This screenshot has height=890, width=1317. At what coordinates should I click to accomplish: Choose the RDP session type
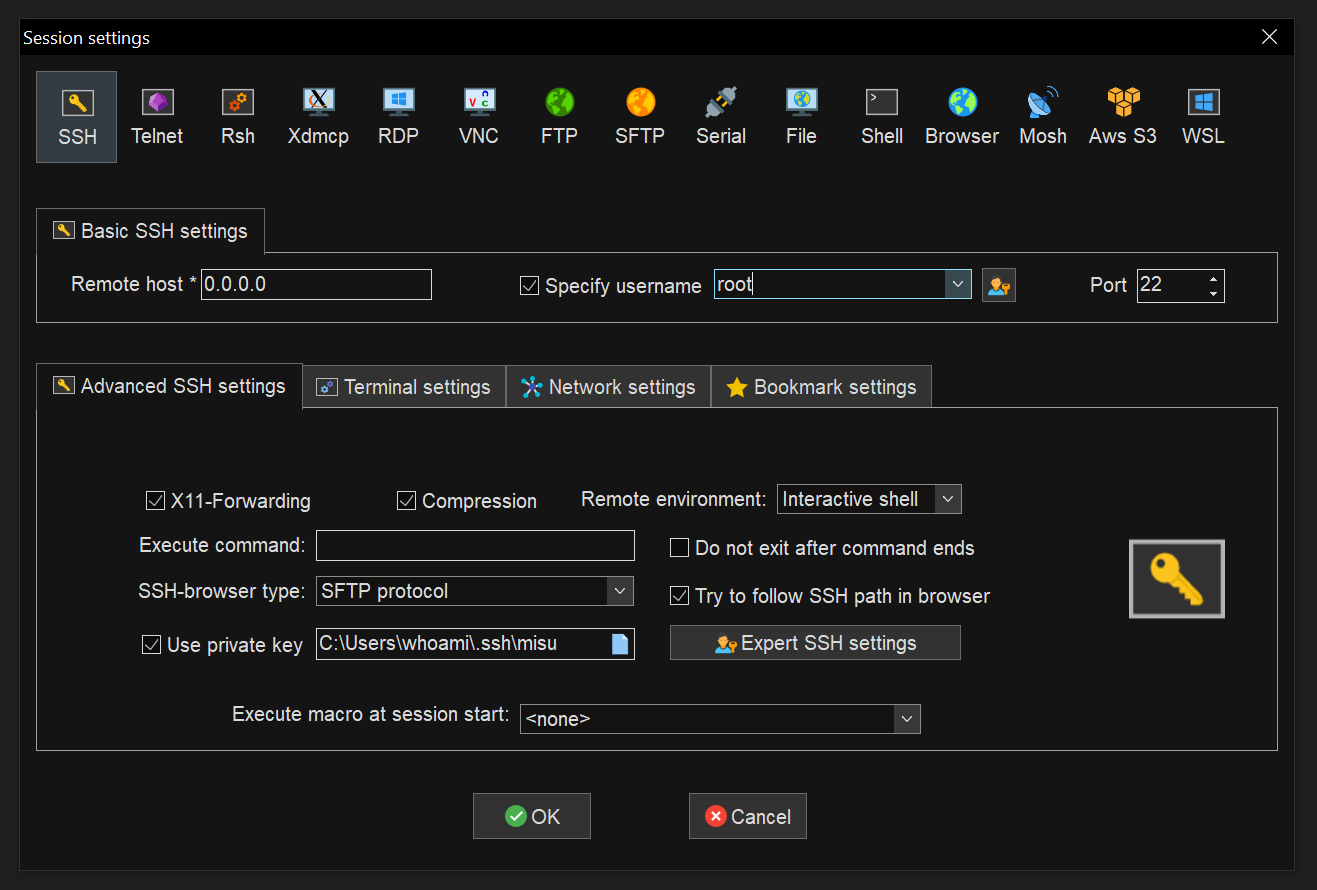pos(398,116)
